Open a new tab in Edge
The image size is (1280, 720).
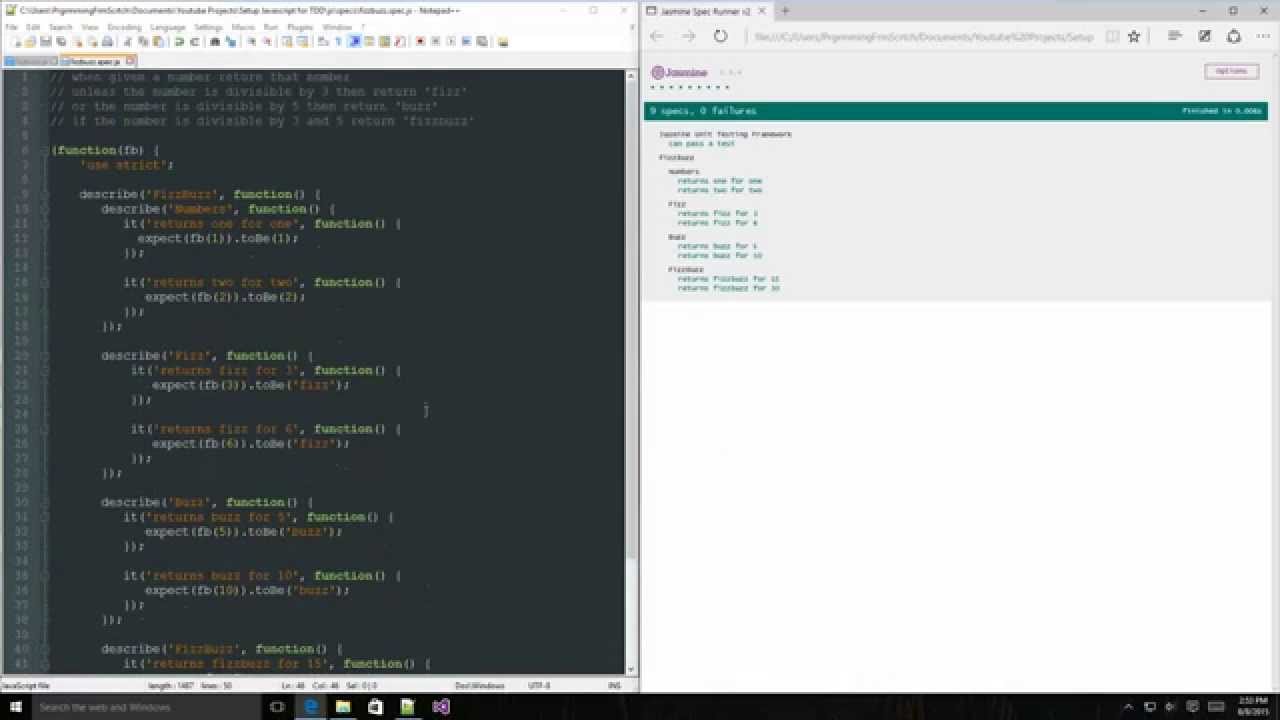coord(785,11)
